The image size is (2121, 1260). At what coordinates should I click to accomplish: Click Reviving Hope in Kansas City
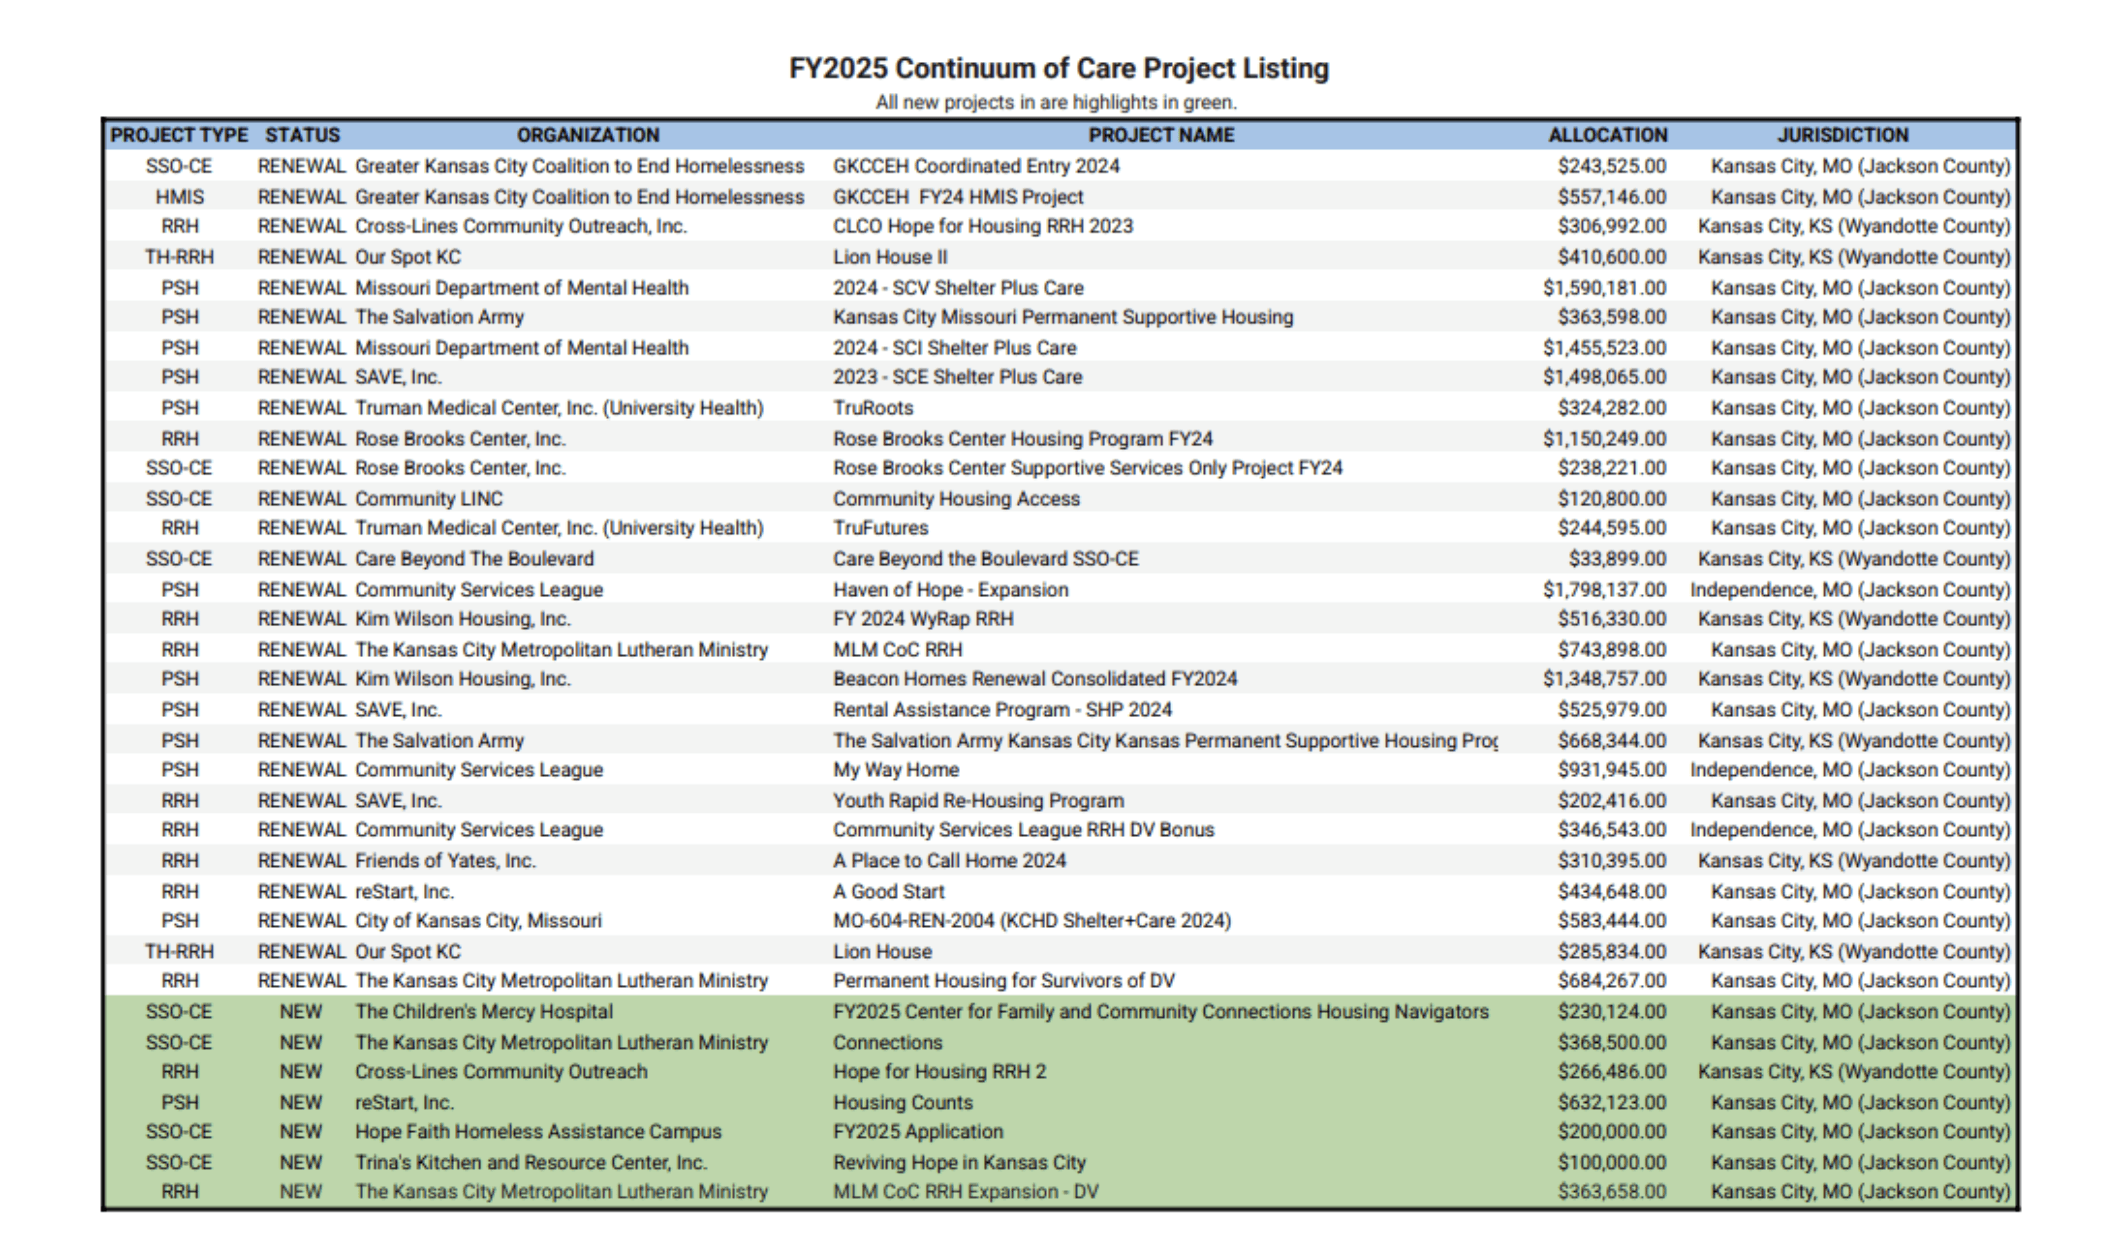[959, 1163]
